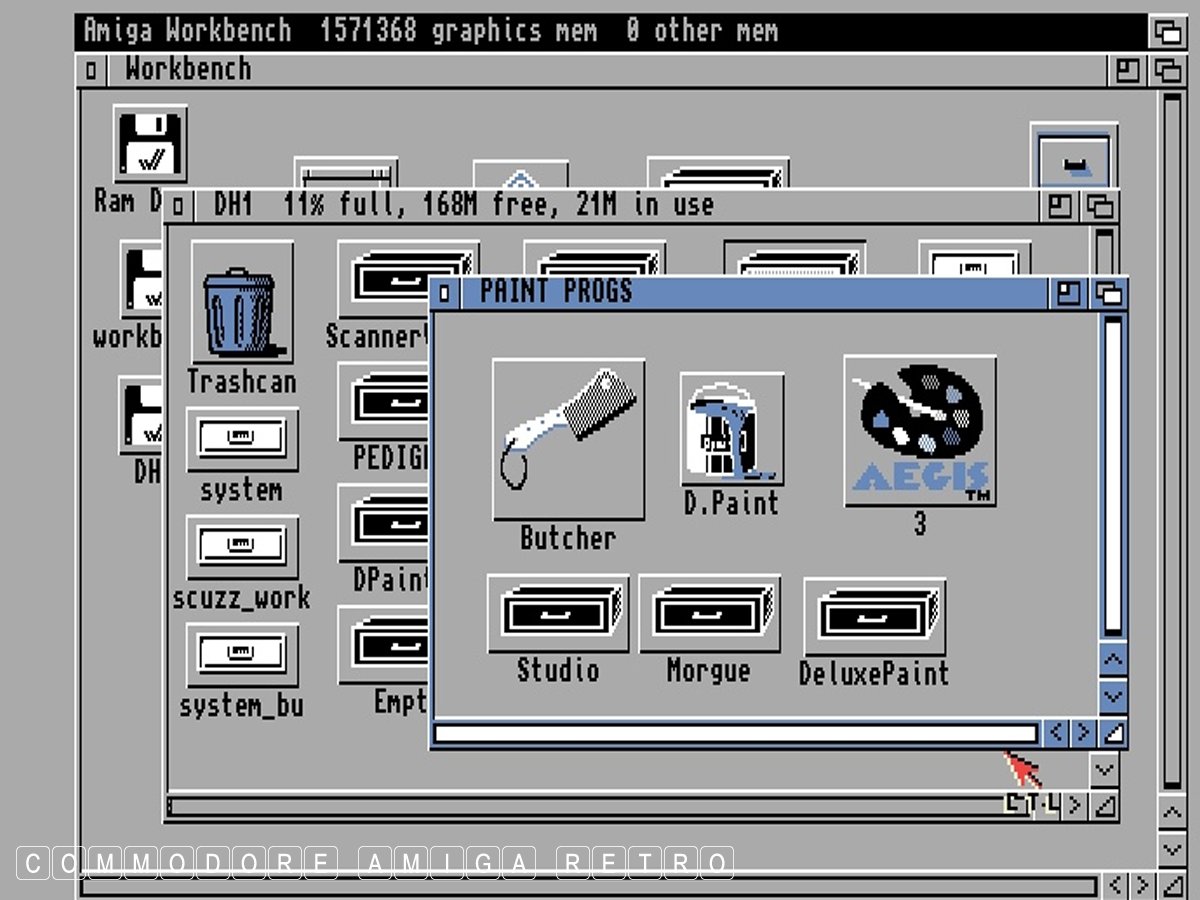The height and width of the screenshot is (900, 1200).
Task: Open the Butcher cleaver icon
Action: [568, 439]
